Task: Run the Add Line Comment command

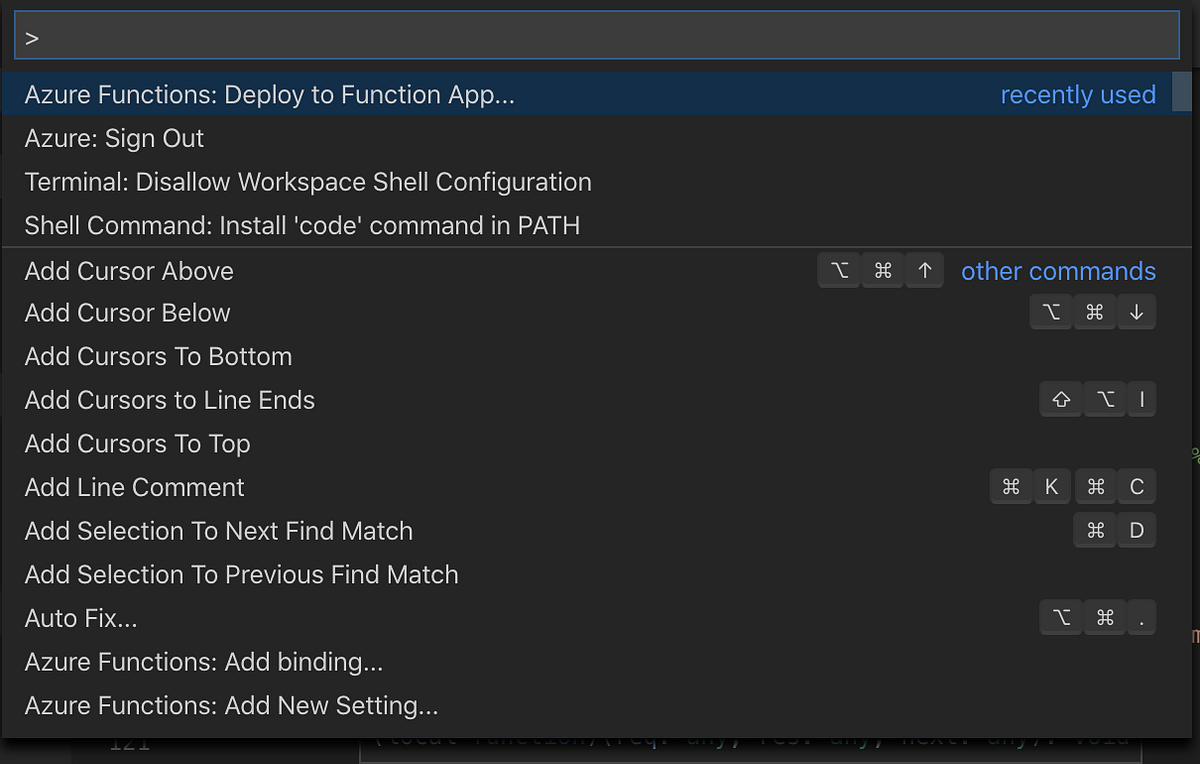Action: coord(134,488)
